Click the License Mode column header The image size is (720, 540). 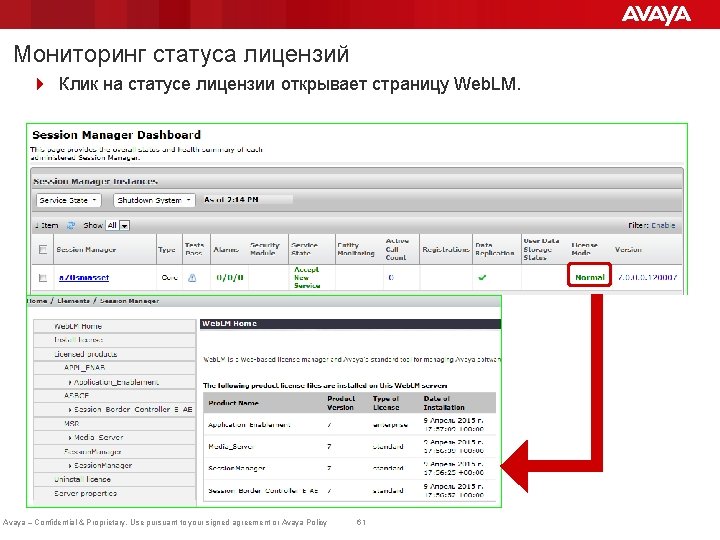point(584,249)
